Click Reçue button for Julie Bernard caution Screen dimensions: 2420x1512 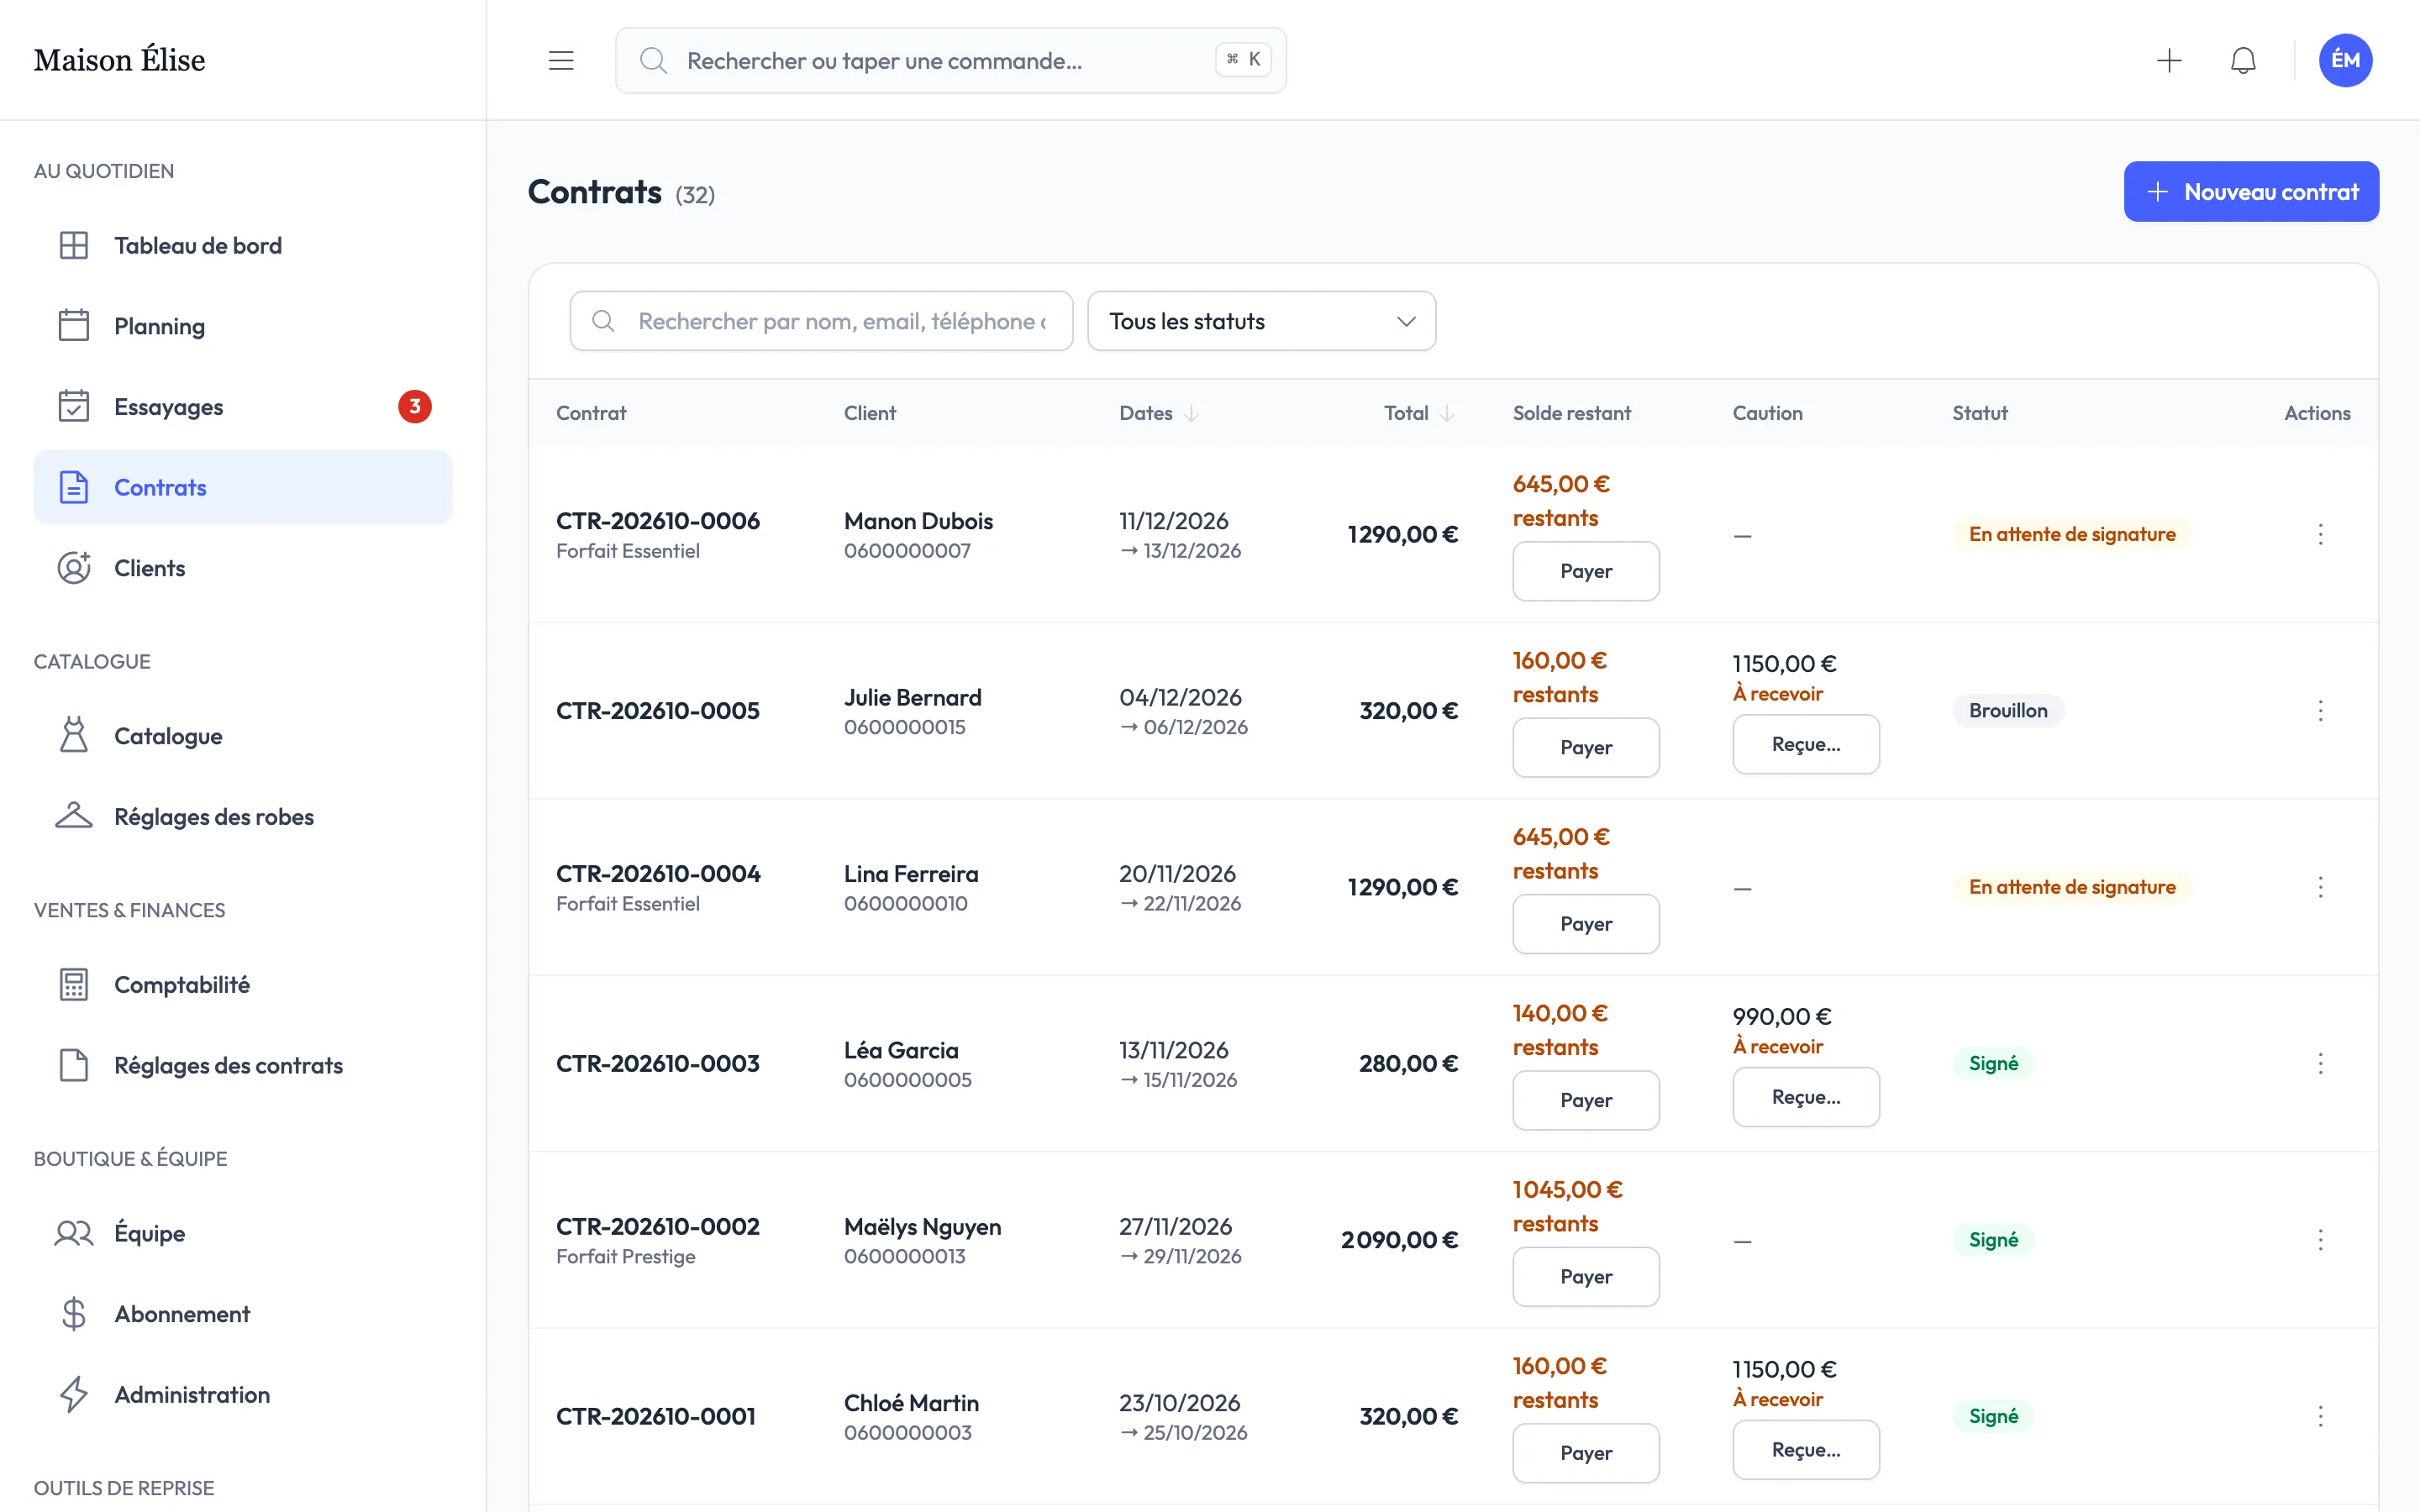(x=1805, y=744)
